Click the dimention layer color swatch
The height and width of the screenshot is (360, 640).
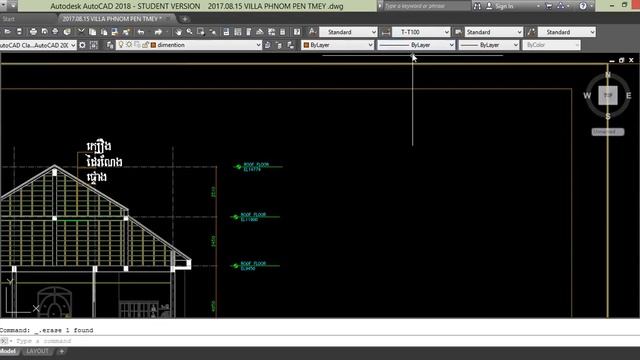point(153,45)
